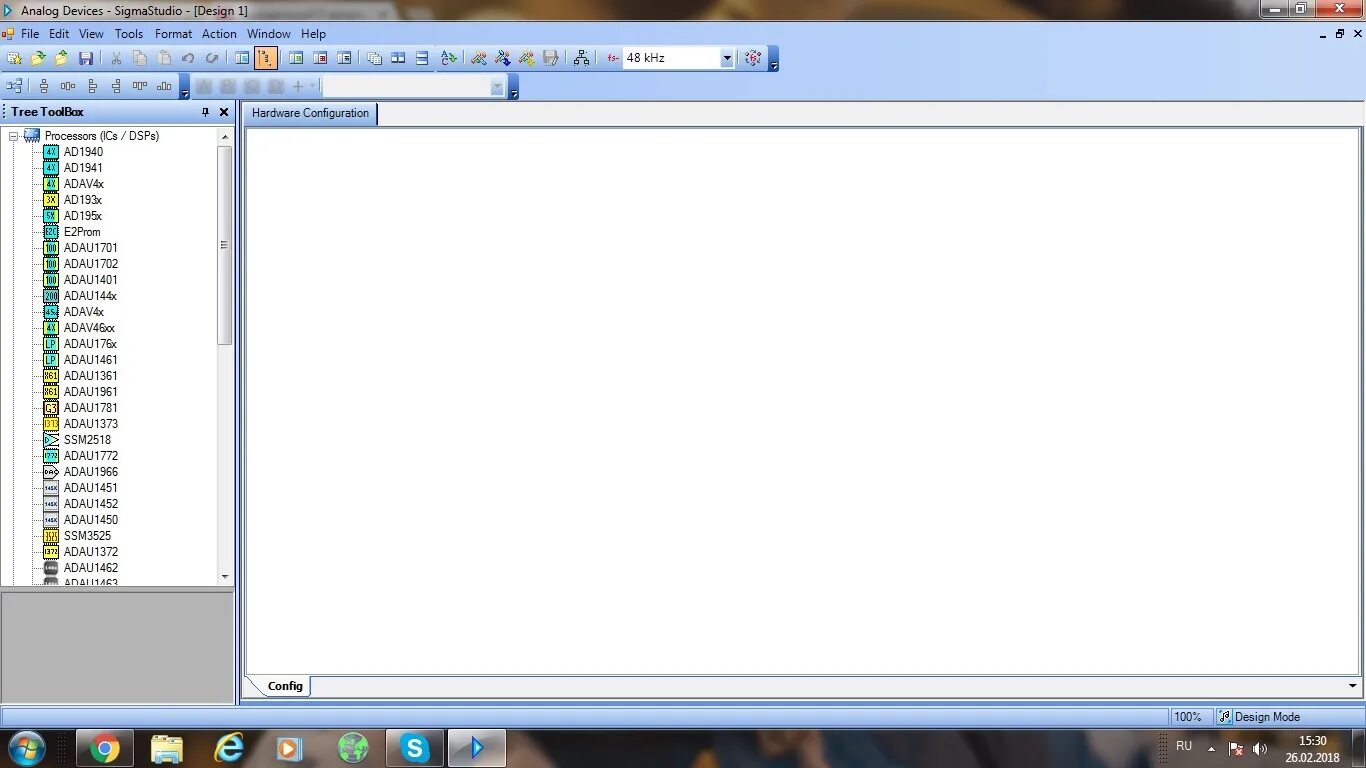Open the dropdown arrow at bottom-right of tab strip
The width and height of the screenshot is (1366, 768).
tap(1352, 686)
